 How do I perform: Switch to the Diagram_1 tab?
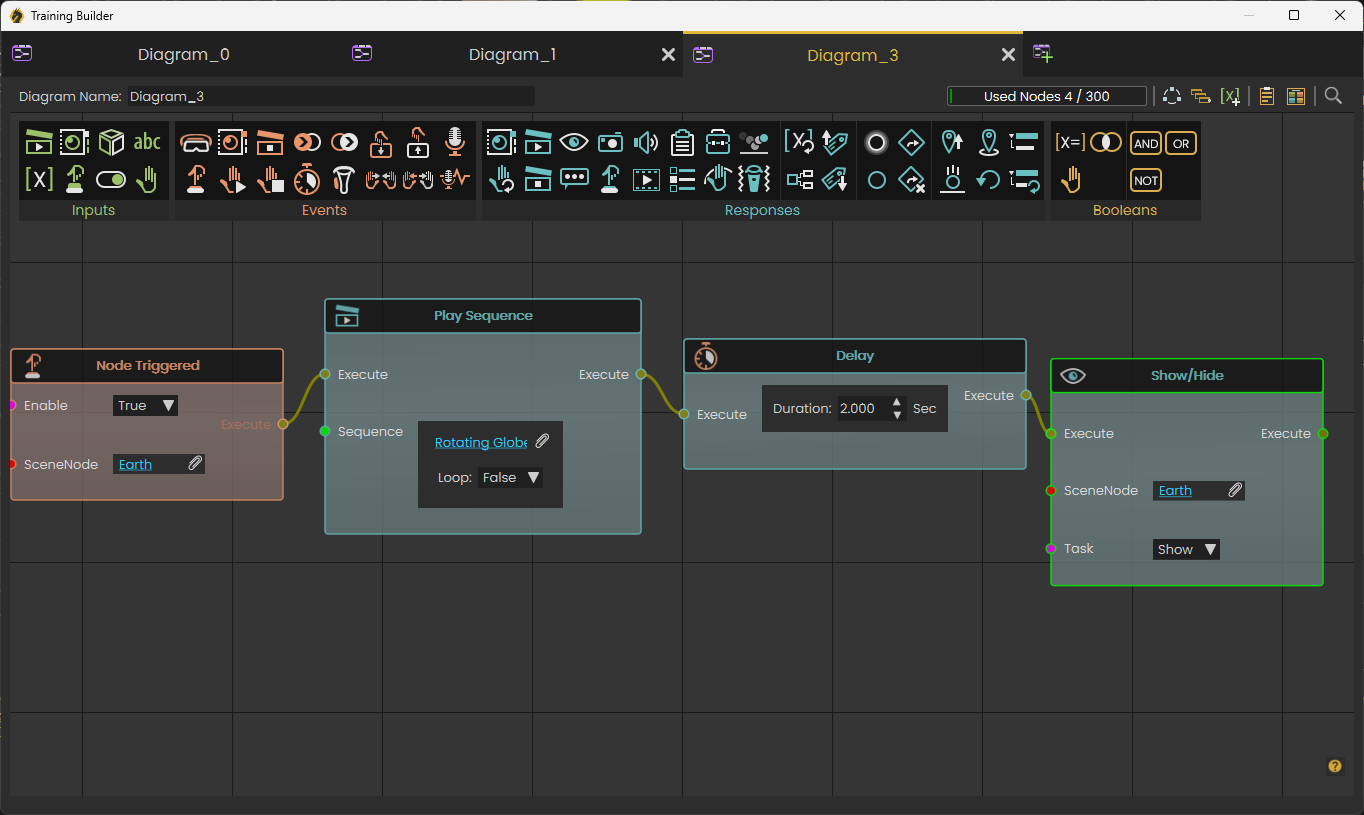coord(512,55)
